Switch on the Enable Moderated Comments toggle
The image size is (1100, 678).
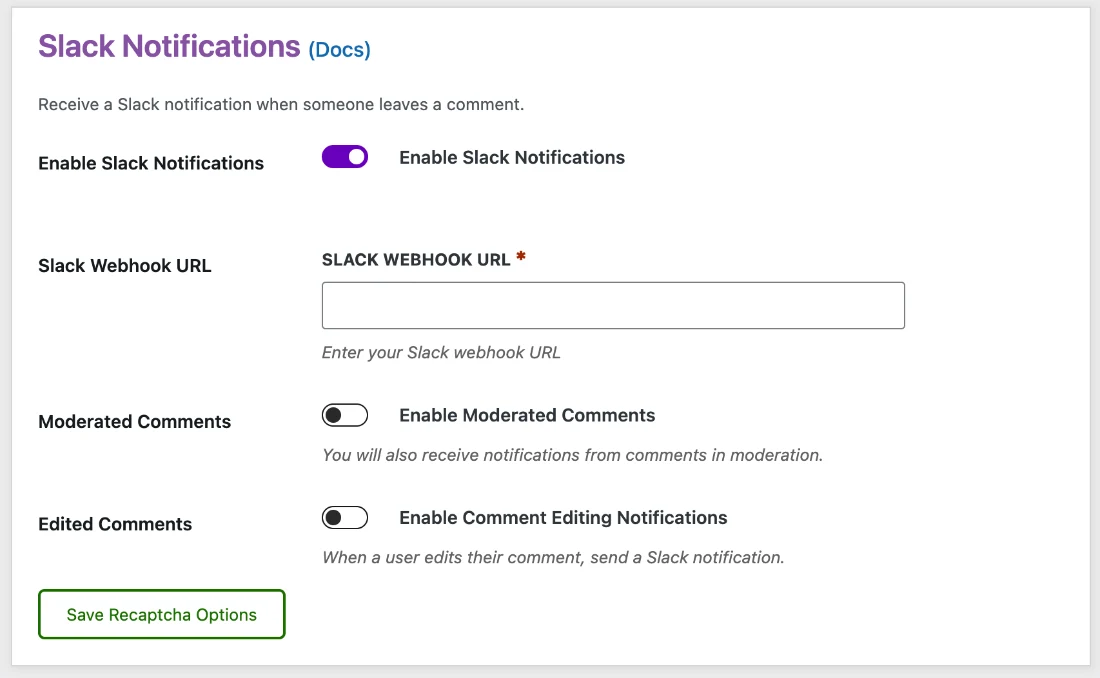[344, 415]
